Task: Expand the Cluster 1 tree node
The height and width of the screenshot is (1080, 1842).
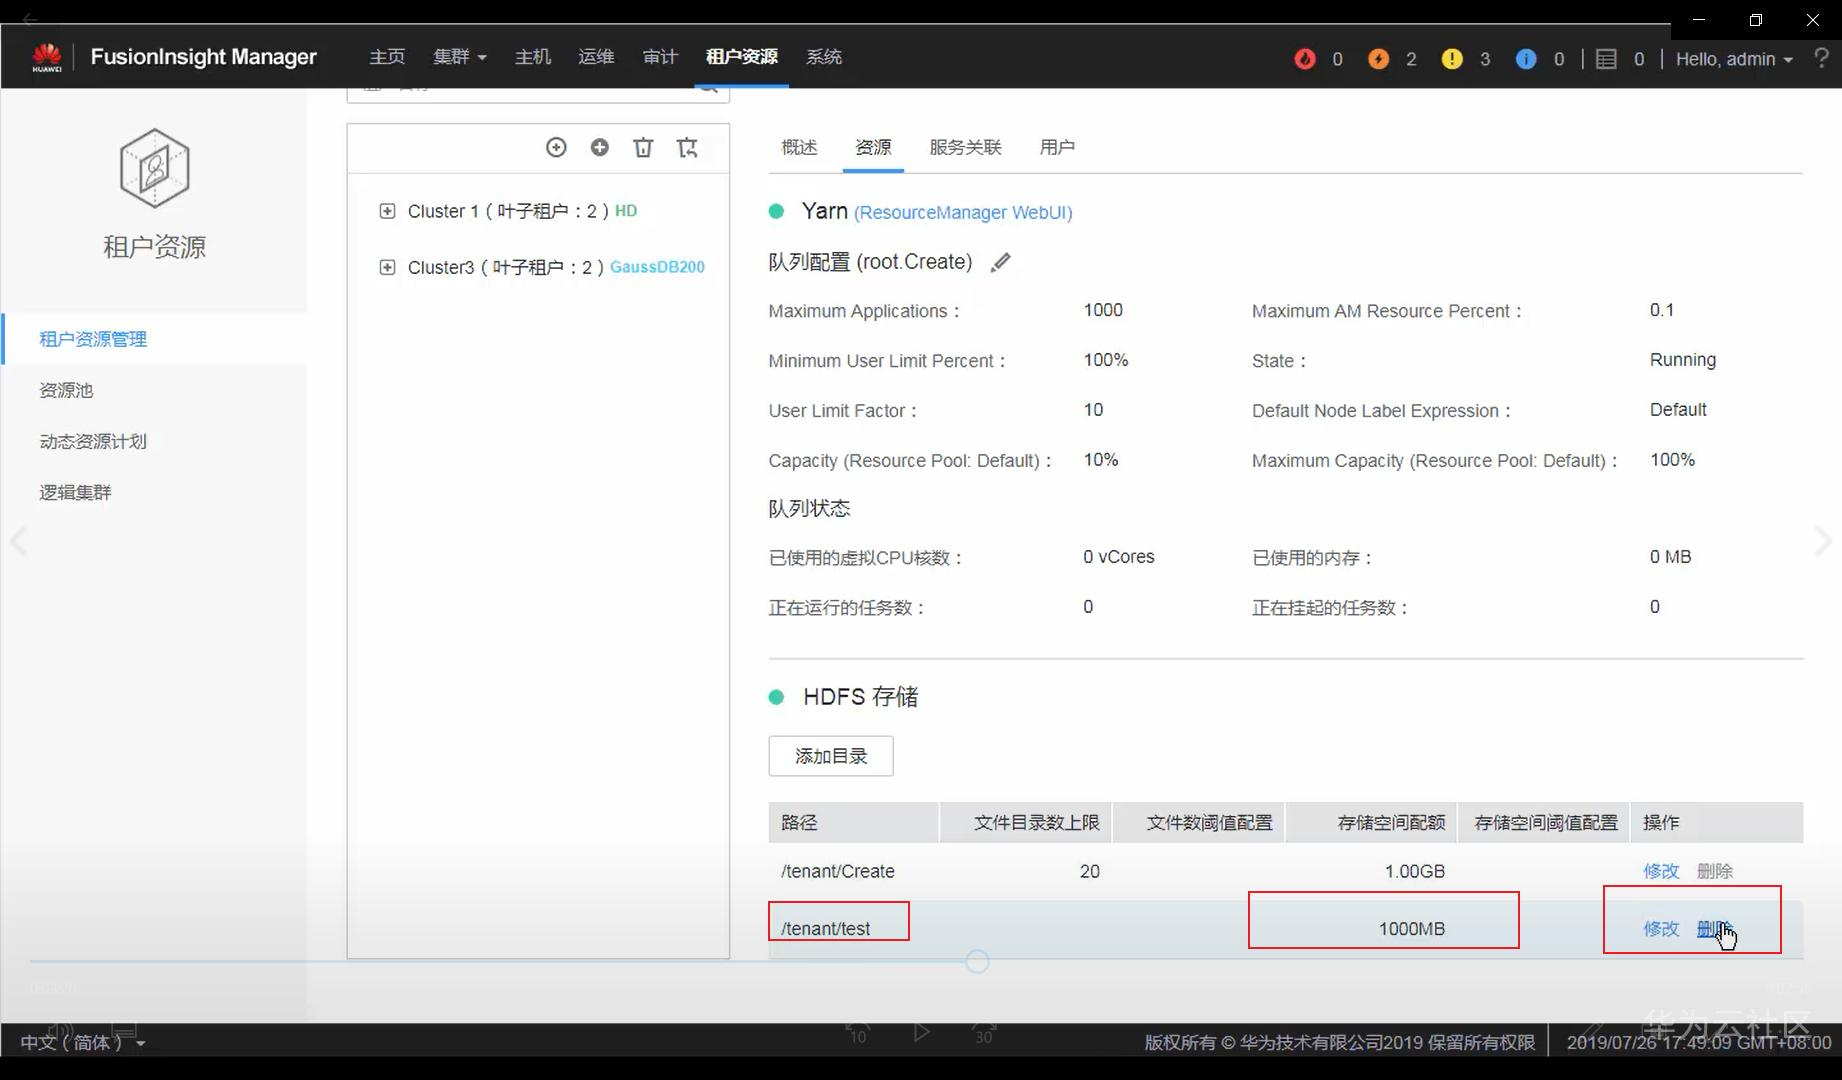Action: point(387,211)
